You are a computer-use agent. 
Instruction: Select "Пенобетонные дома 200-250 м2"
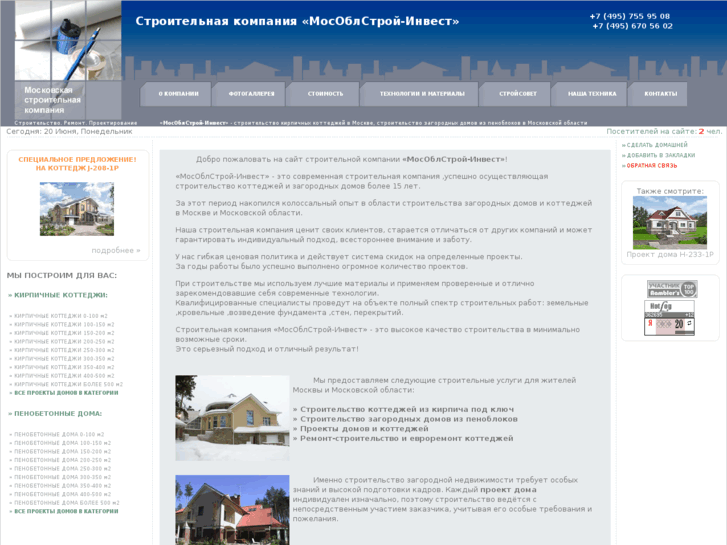(63, 460)
